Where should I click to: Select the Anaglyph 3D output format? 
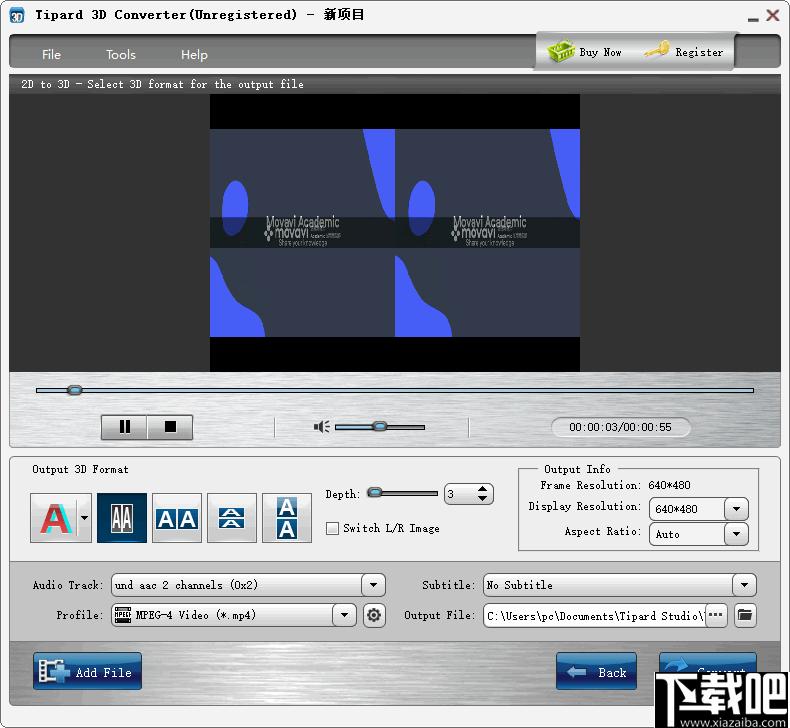54,518
